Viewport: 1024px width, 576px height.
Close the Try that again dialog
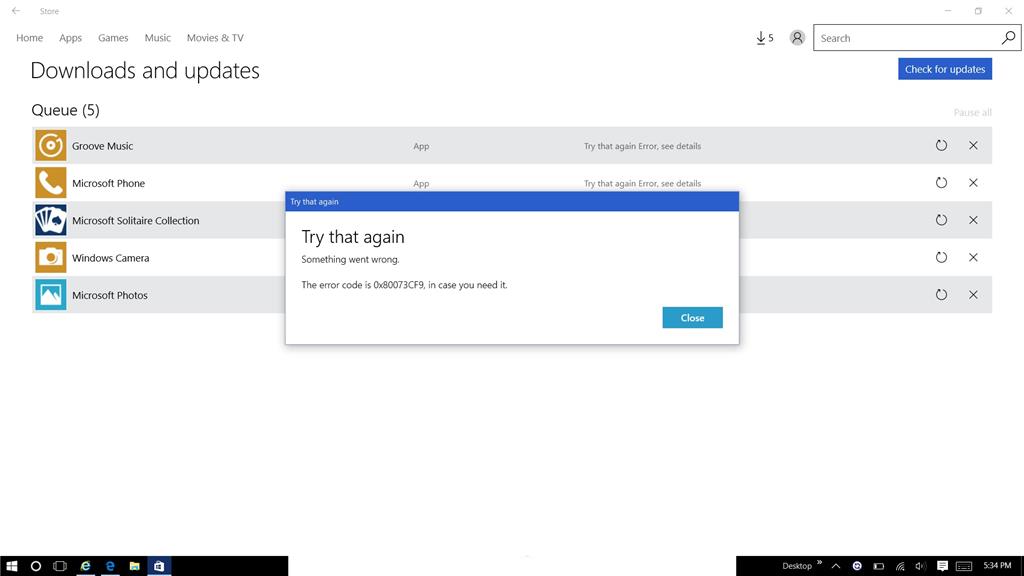pyautogui.click(x=692, y=317)
